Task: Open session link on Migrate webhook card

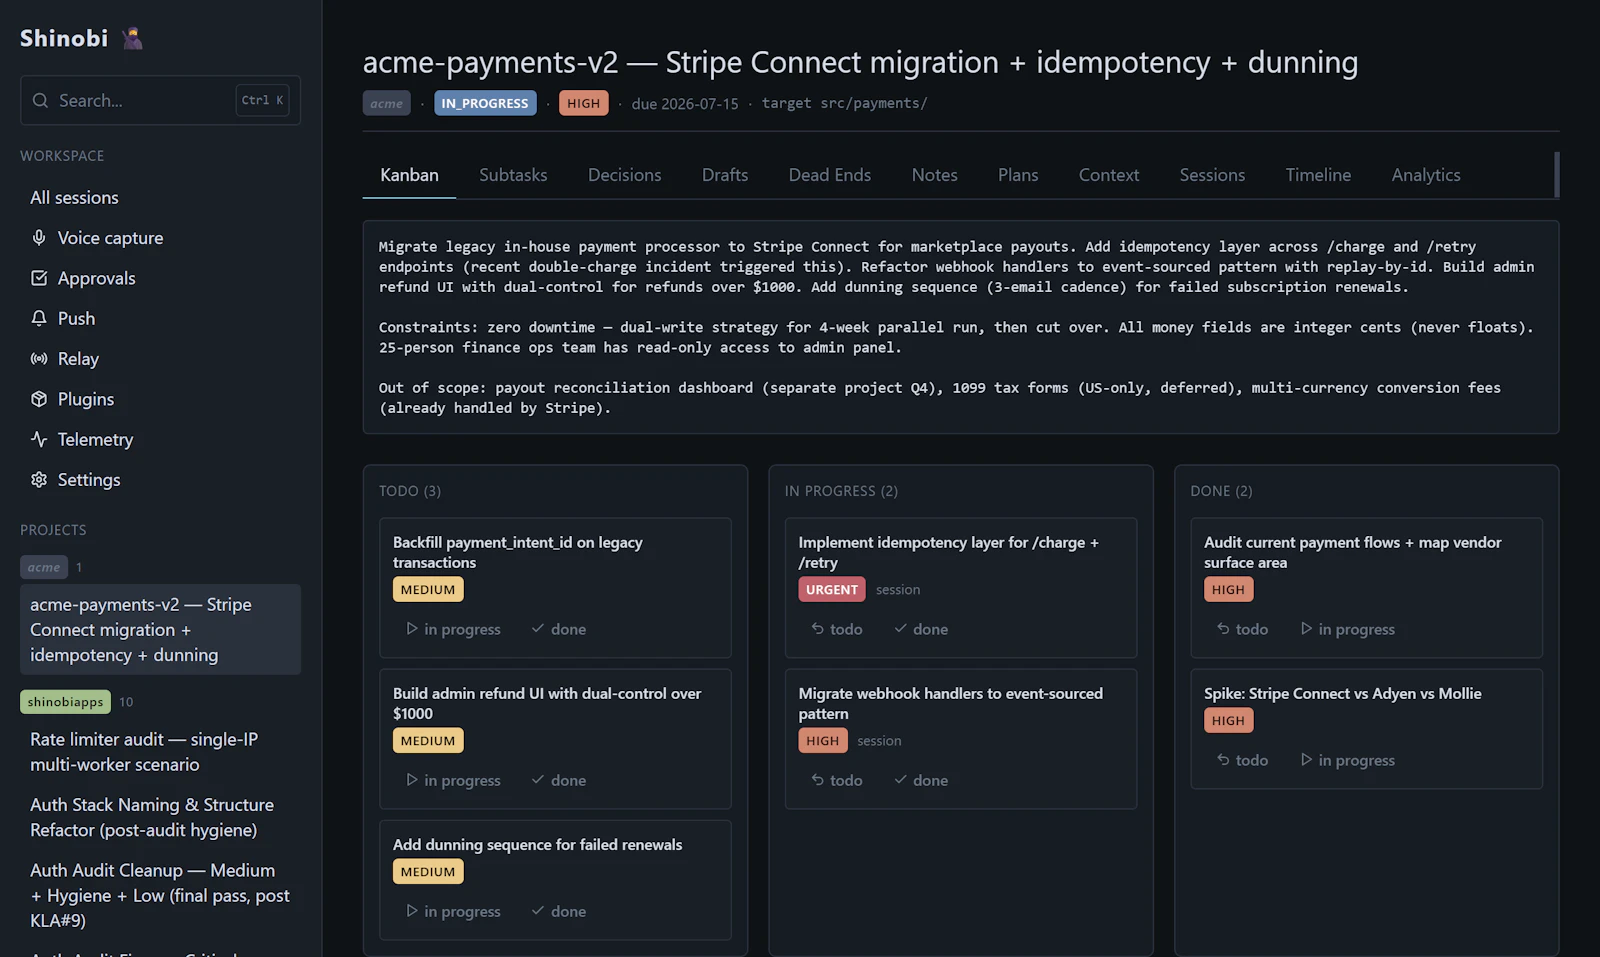Action: tap(879, 741)
